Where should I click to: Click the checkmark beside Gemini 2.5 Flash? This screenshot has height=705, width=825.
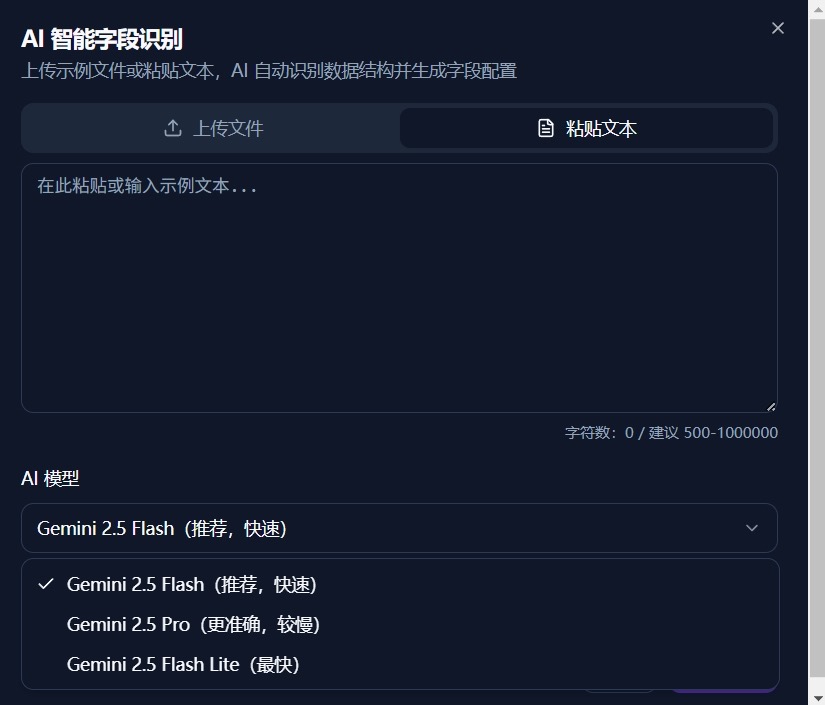[x=46, y=584]
